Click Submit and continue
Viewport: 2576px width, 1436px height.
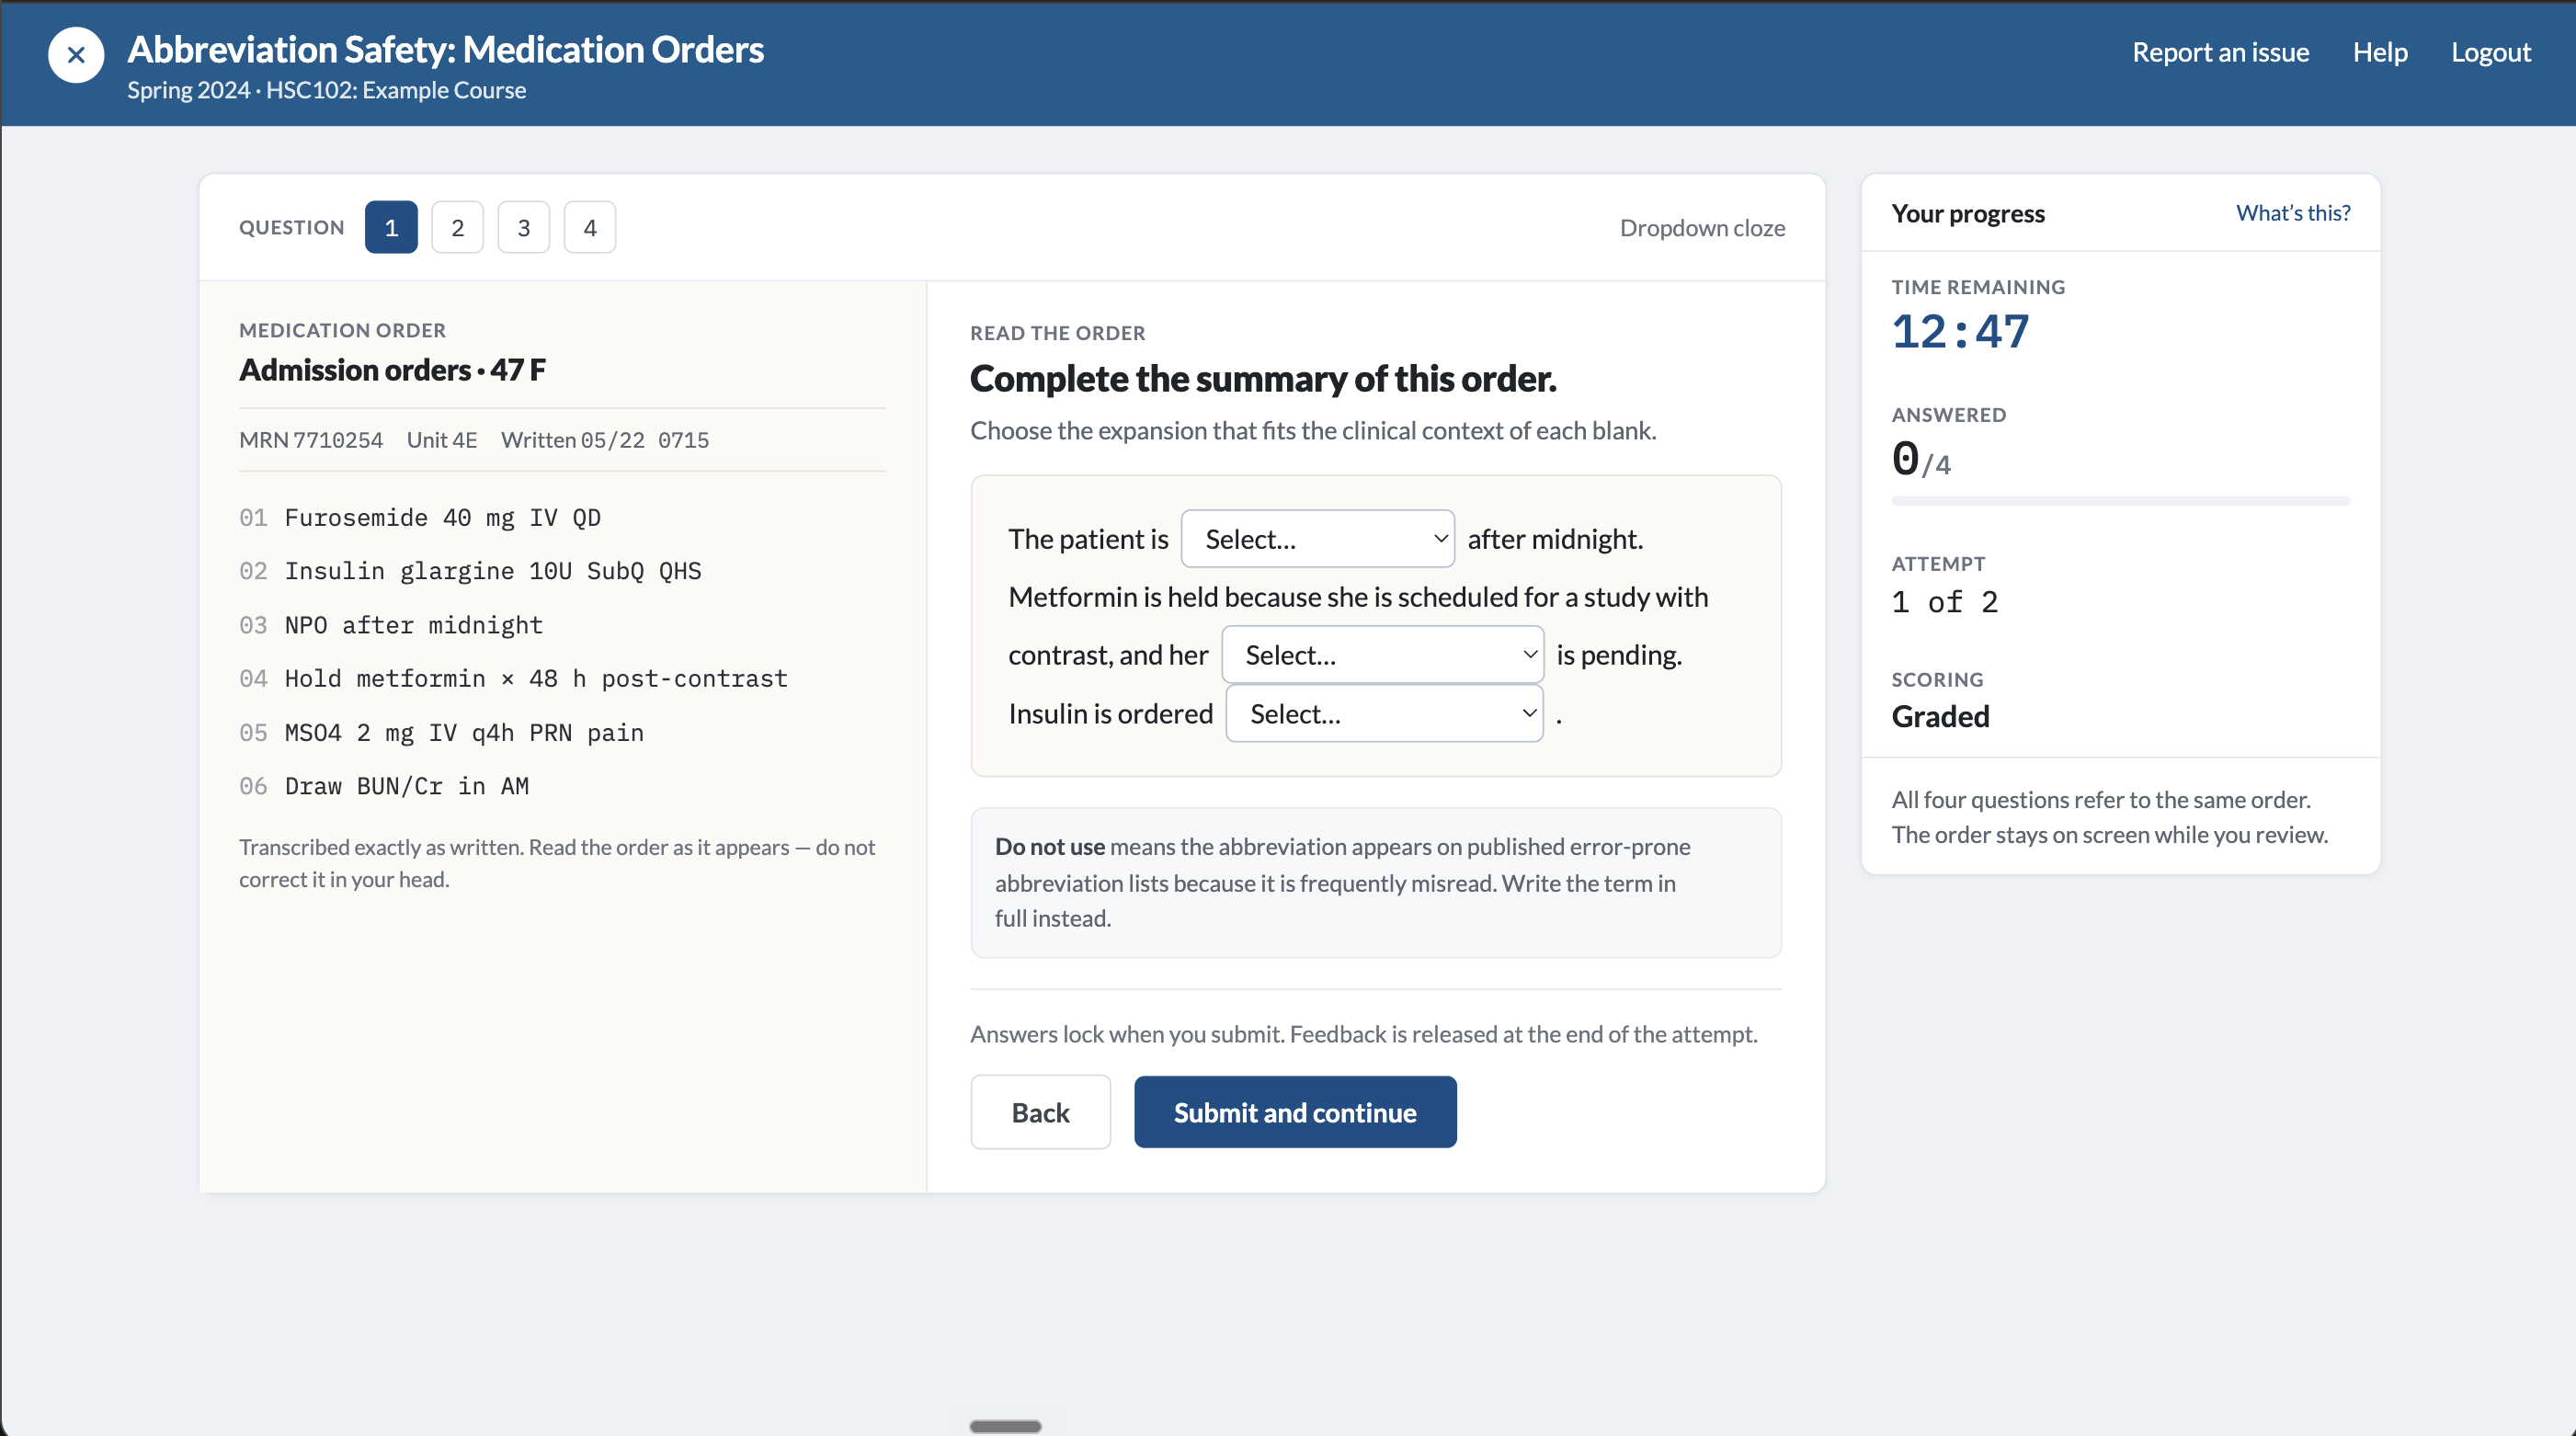(x=1295, y=1112)
